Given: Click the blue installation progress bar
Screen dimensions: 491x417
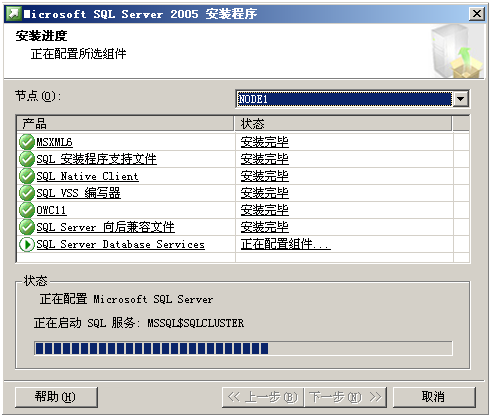Looking at the screenshot, I should [x=243, y=348].
